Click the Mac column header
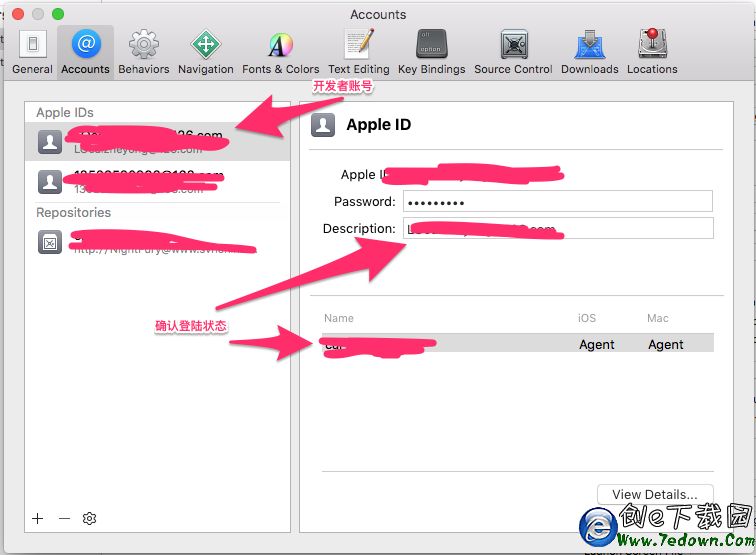 point(658,318)
